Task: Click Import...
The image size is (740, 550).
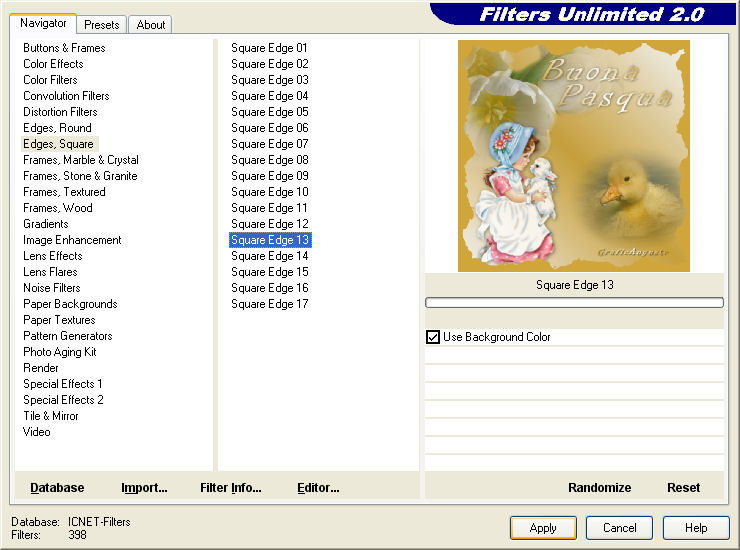Action: pos(144,488)
